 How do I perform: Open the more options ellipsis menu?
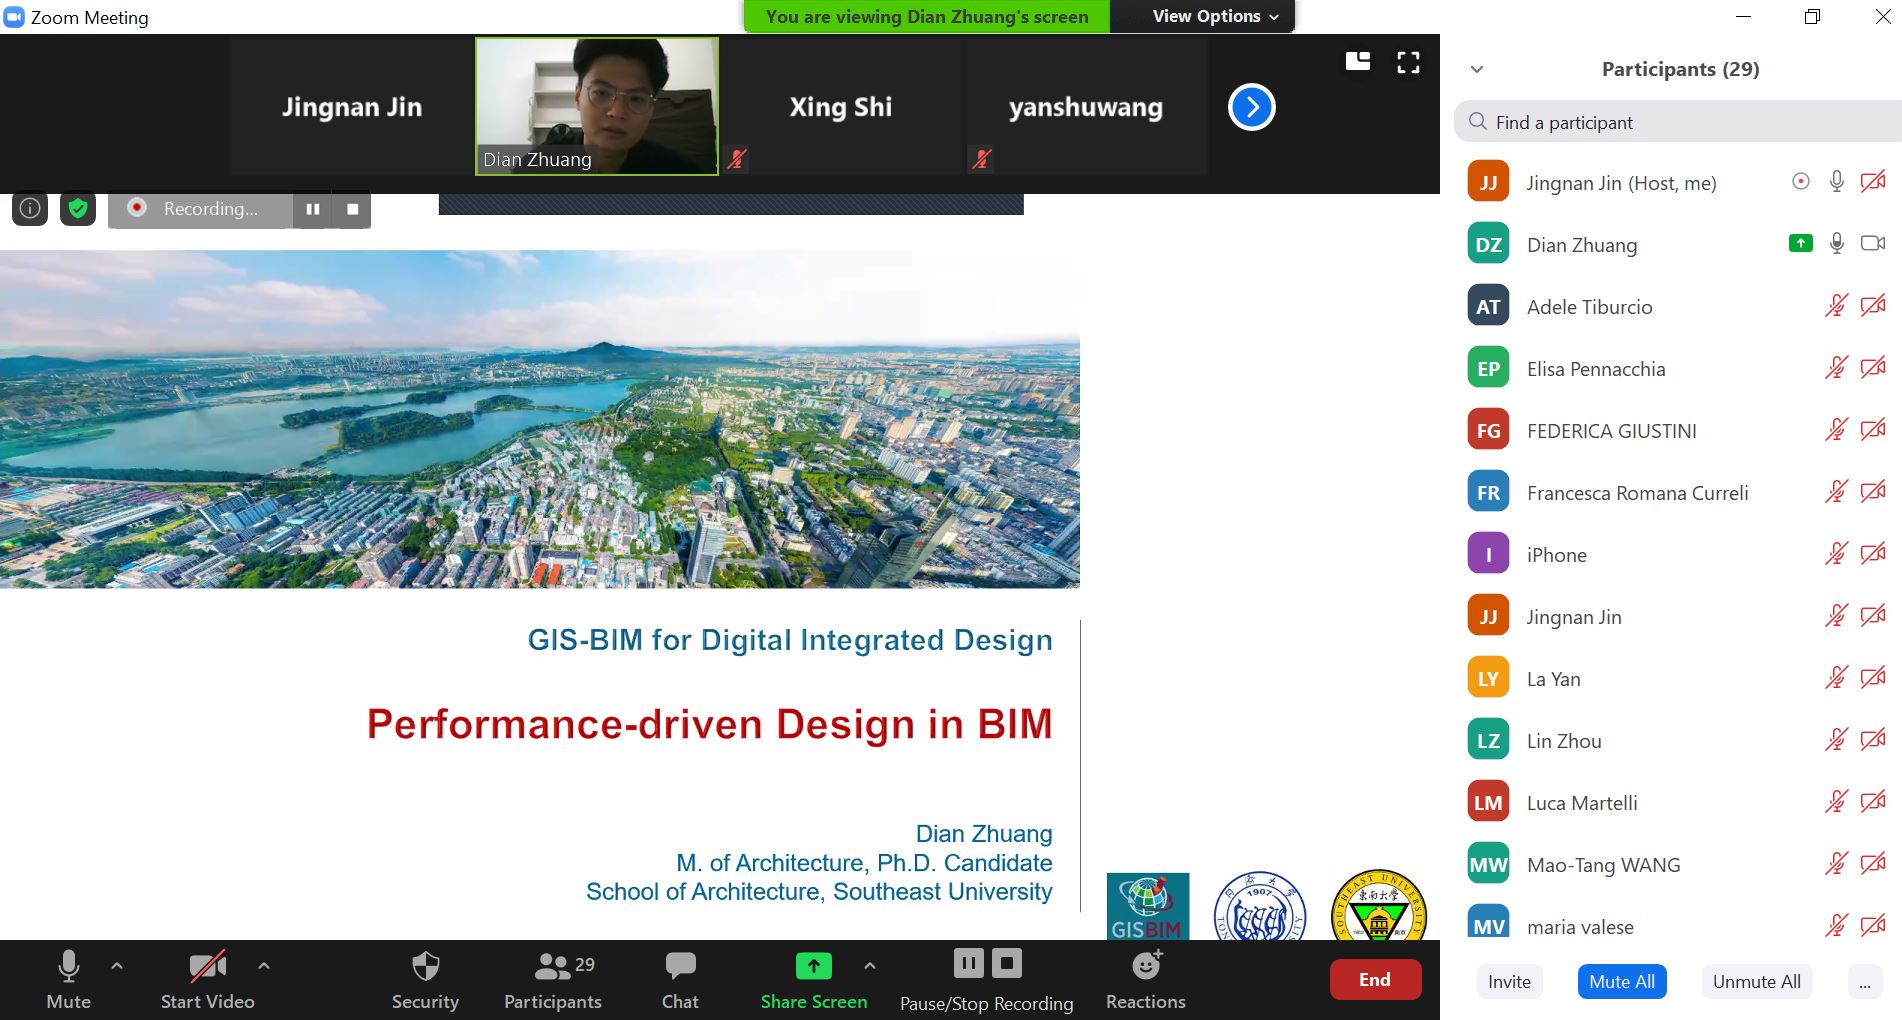(1864, 982)
